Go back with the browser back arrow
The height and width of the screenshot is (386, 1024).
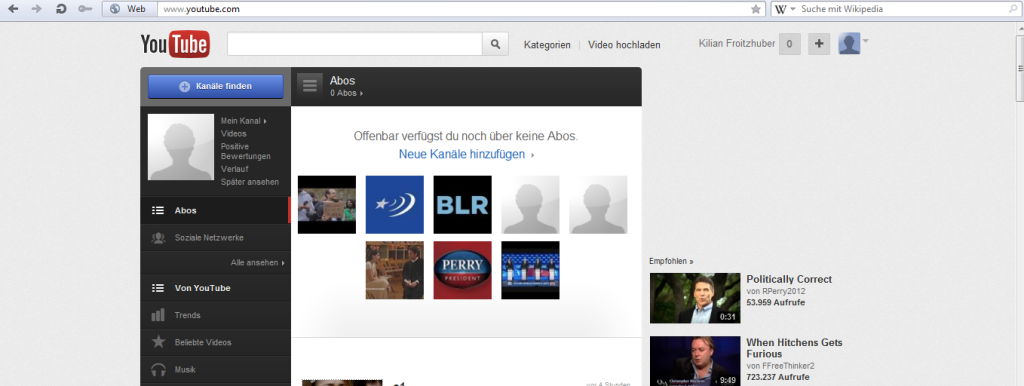(13, 9)
